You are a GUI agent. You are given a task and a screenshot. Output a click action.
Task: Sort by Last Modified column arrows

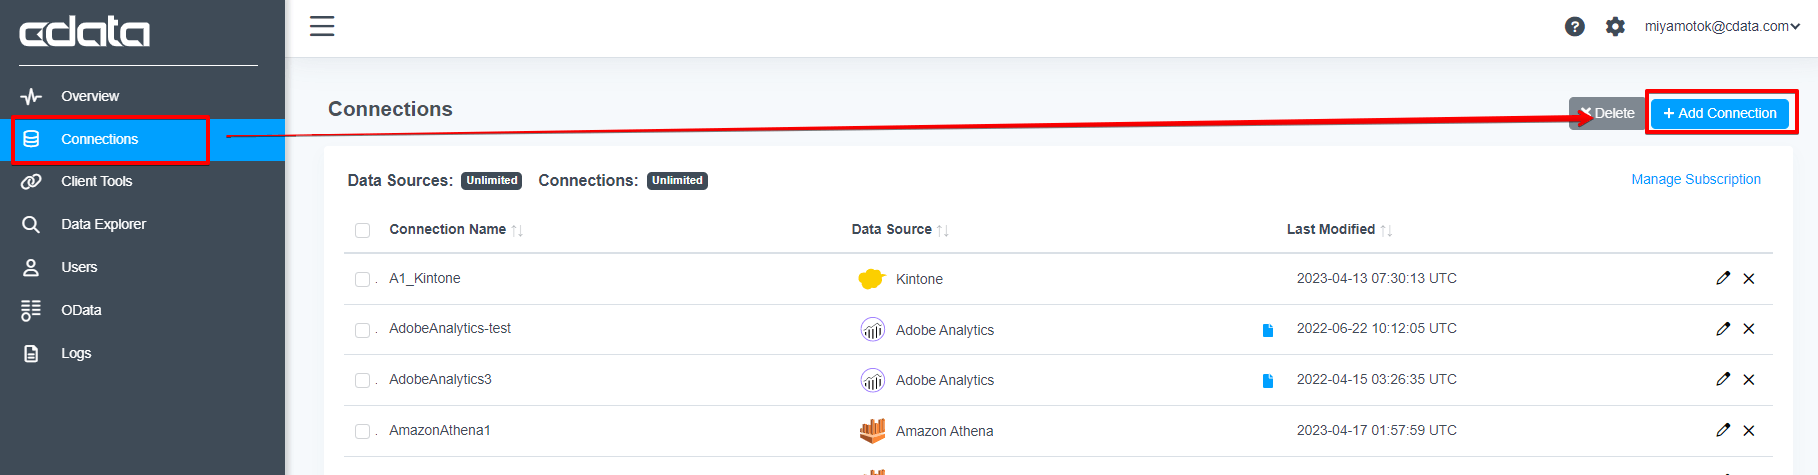[1386, 230]
